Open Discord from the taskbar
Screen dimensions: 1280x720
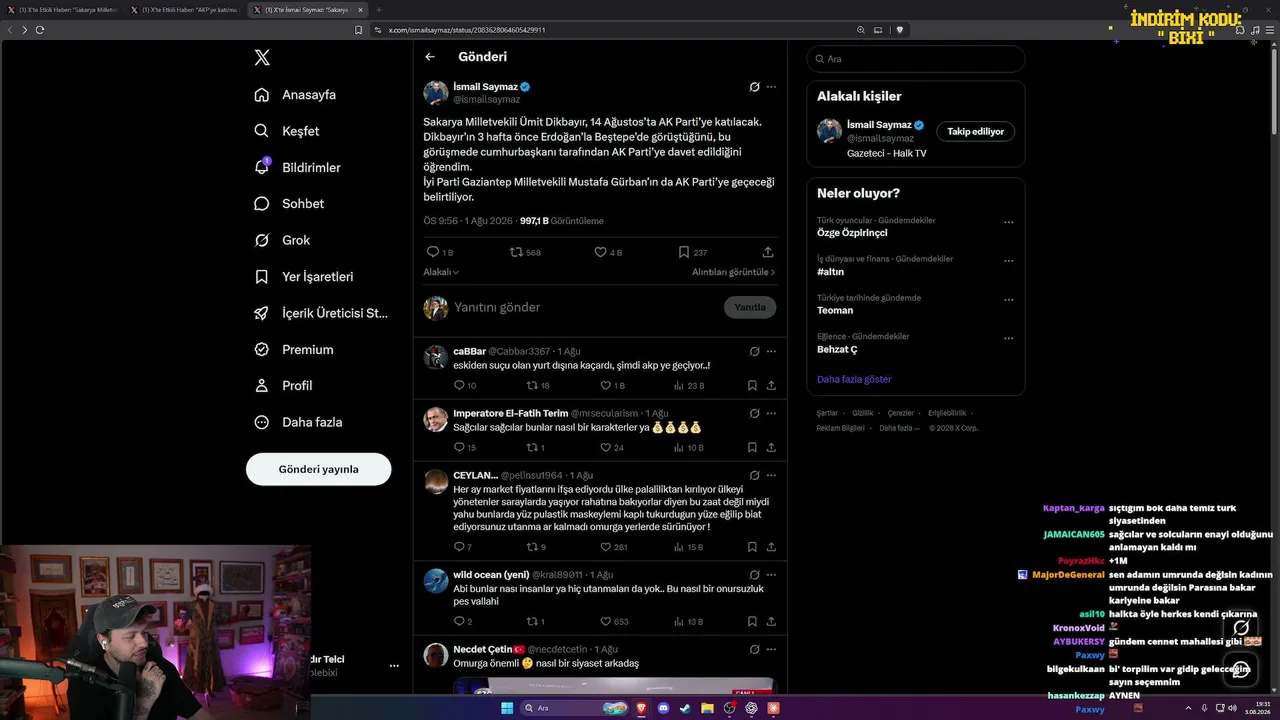tap(664, 708)
